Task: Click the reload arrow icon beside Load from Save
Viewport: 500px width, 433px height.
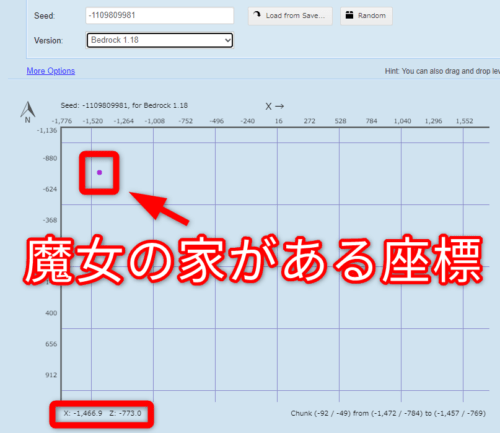Action: [x=257, y=15]
